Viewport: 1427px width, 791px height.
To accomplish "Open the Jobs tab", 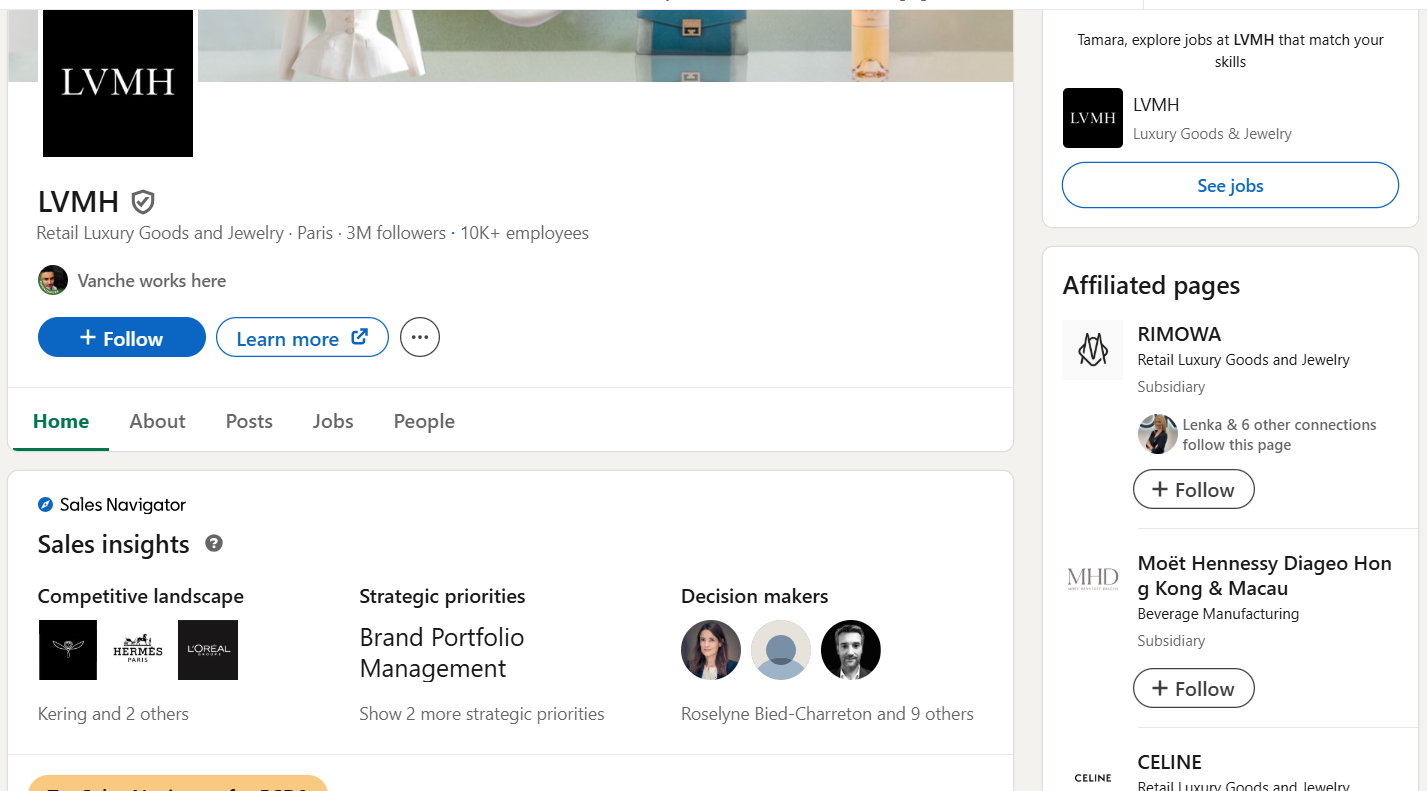I will point(333,421).
